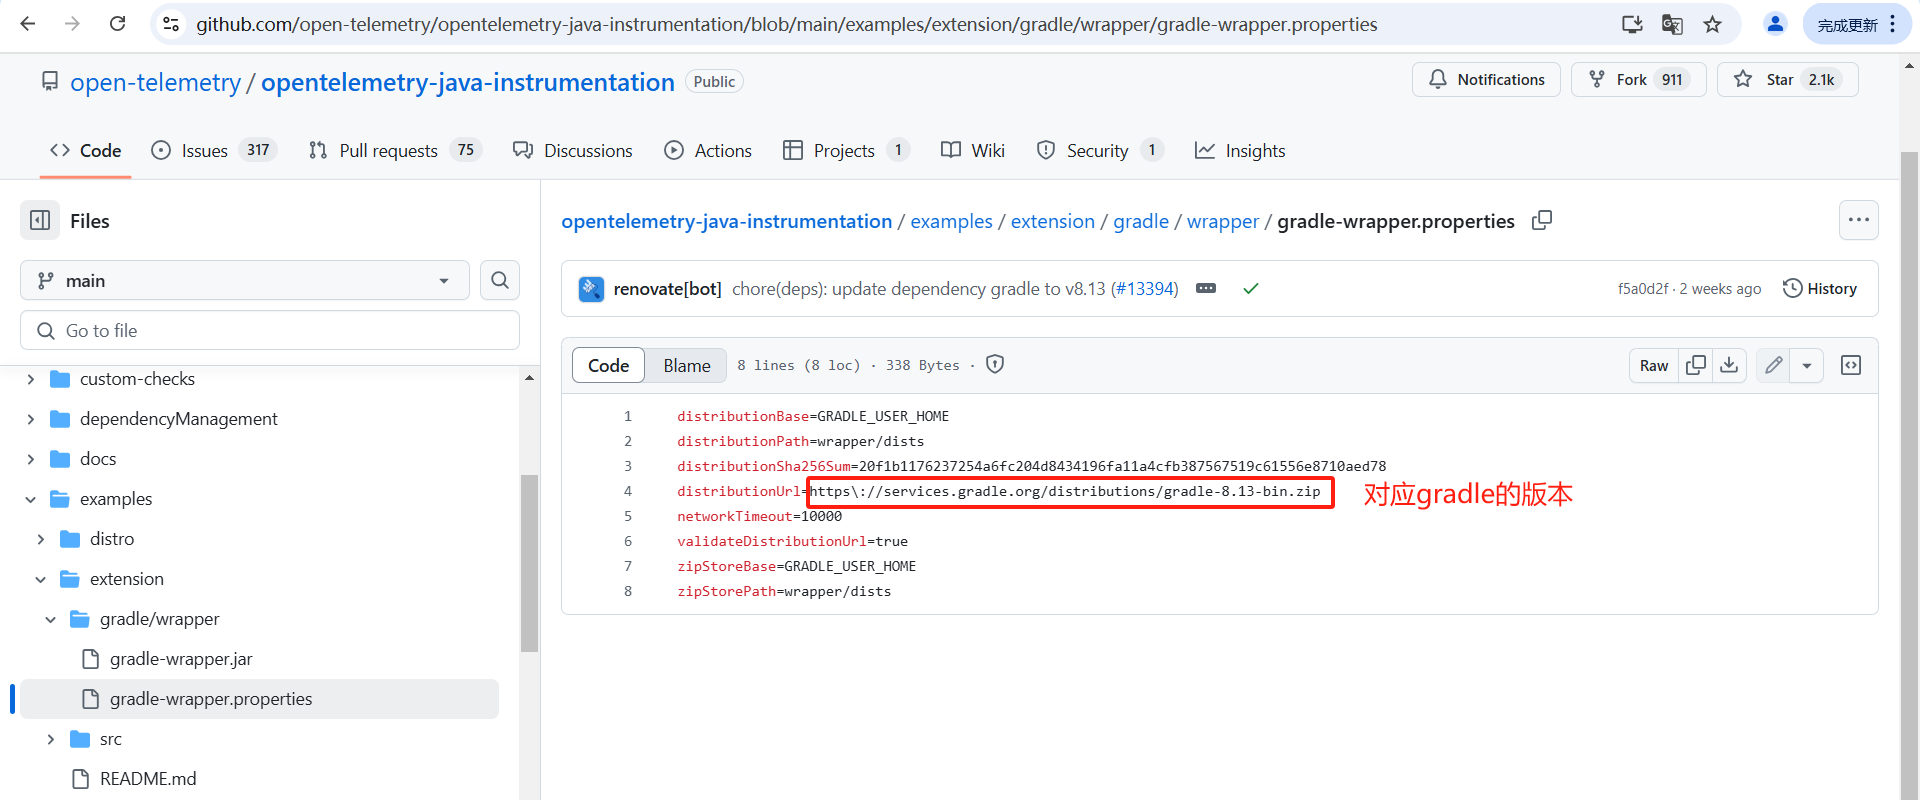Open renovate[bot] author link
The width and height of the screenshot is (1920, 800).
(x=667, y=289)
